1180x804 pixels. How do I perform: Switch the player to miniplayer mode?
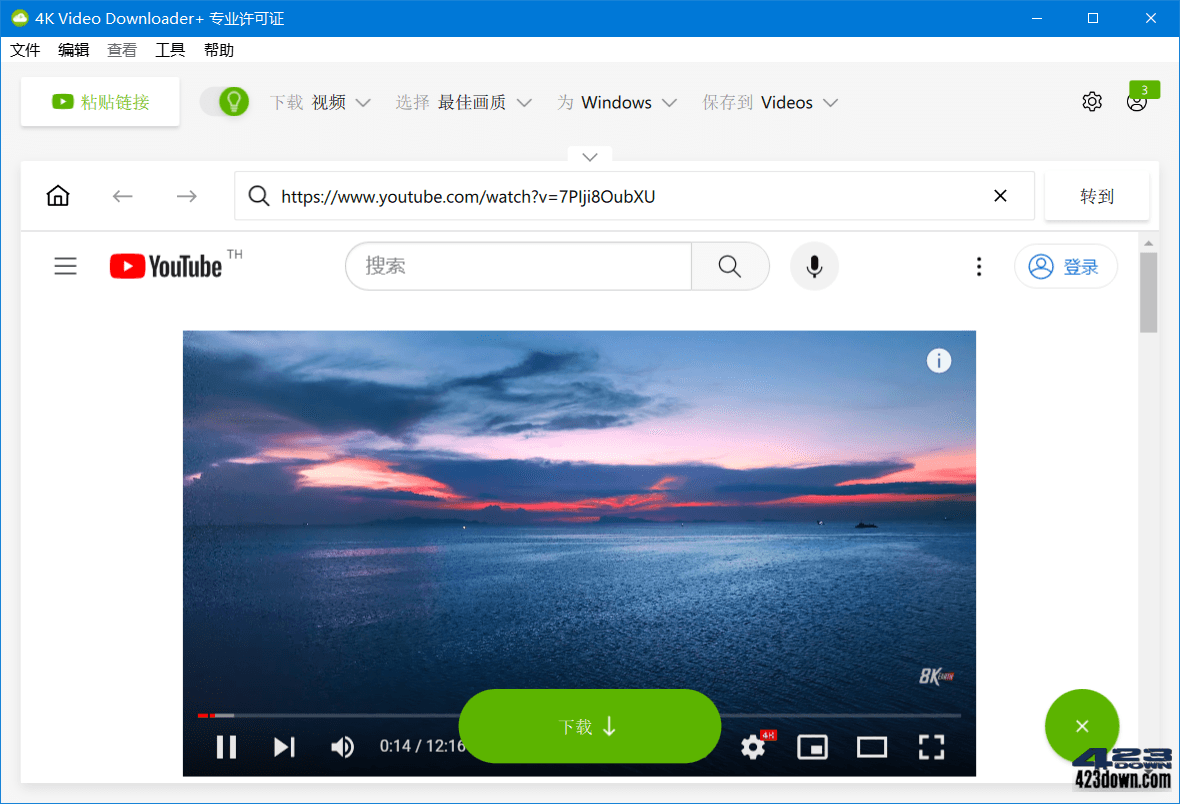(811, 746)
